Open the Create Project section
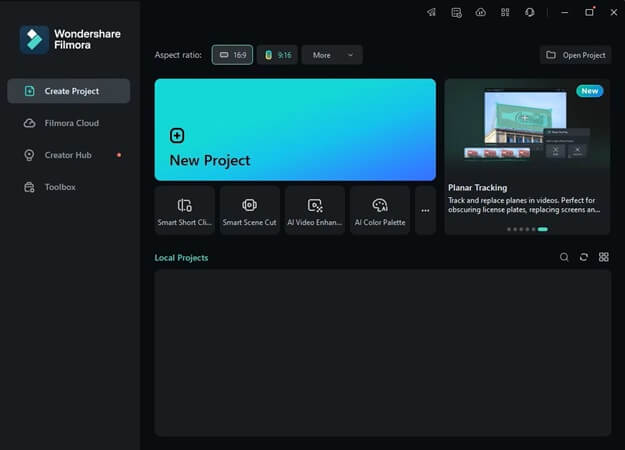The image size is (625, 450). tap(69, 91)
